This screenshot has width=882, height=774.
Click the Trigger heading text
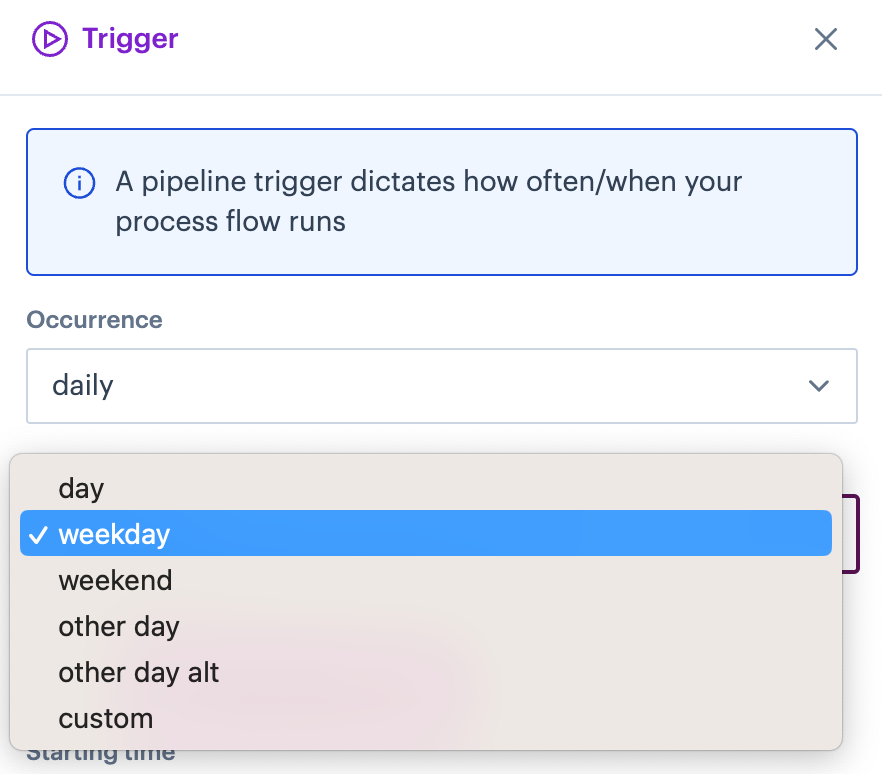[x=130, y=40]
